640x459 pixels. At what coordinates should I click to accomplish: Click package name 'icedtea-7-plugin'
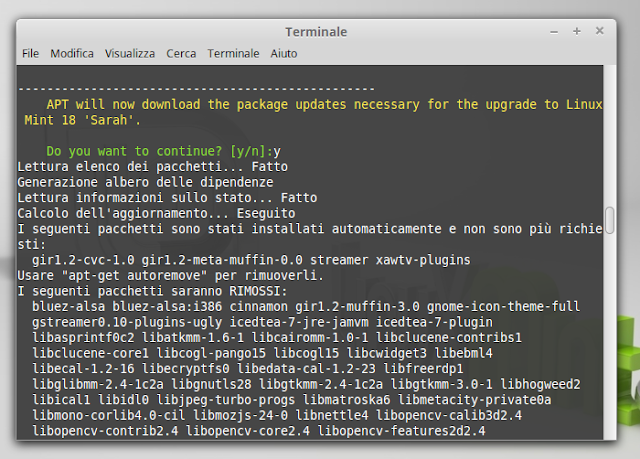coord(434,322)
